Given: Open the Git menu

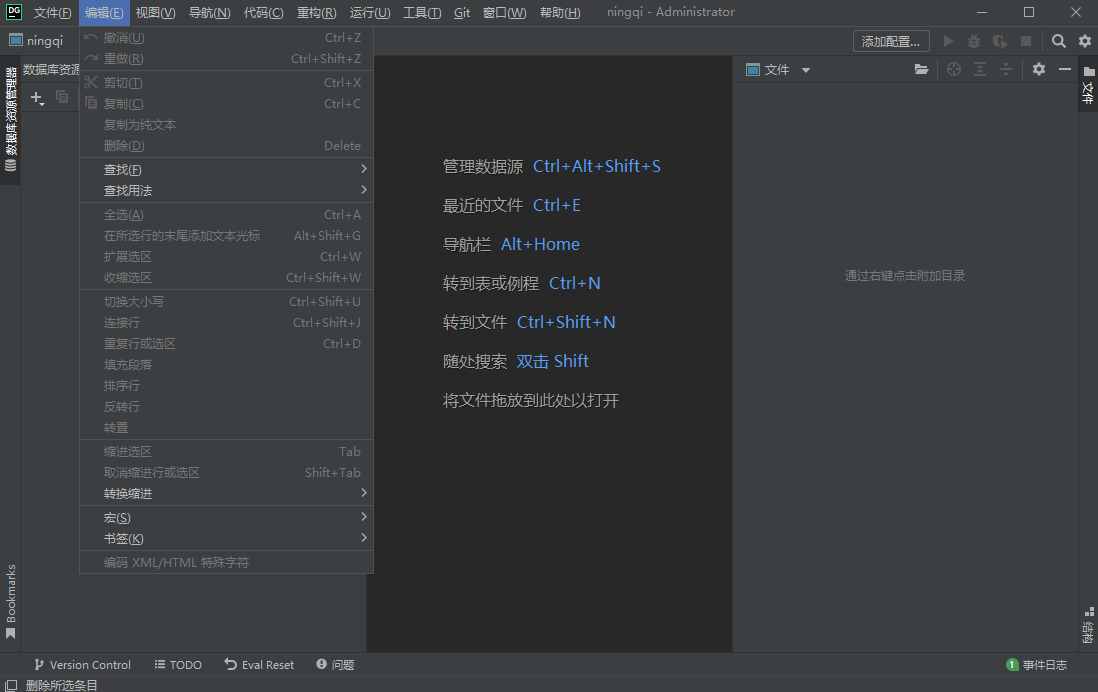Looking at the screenshot, I should click(462, 13).
